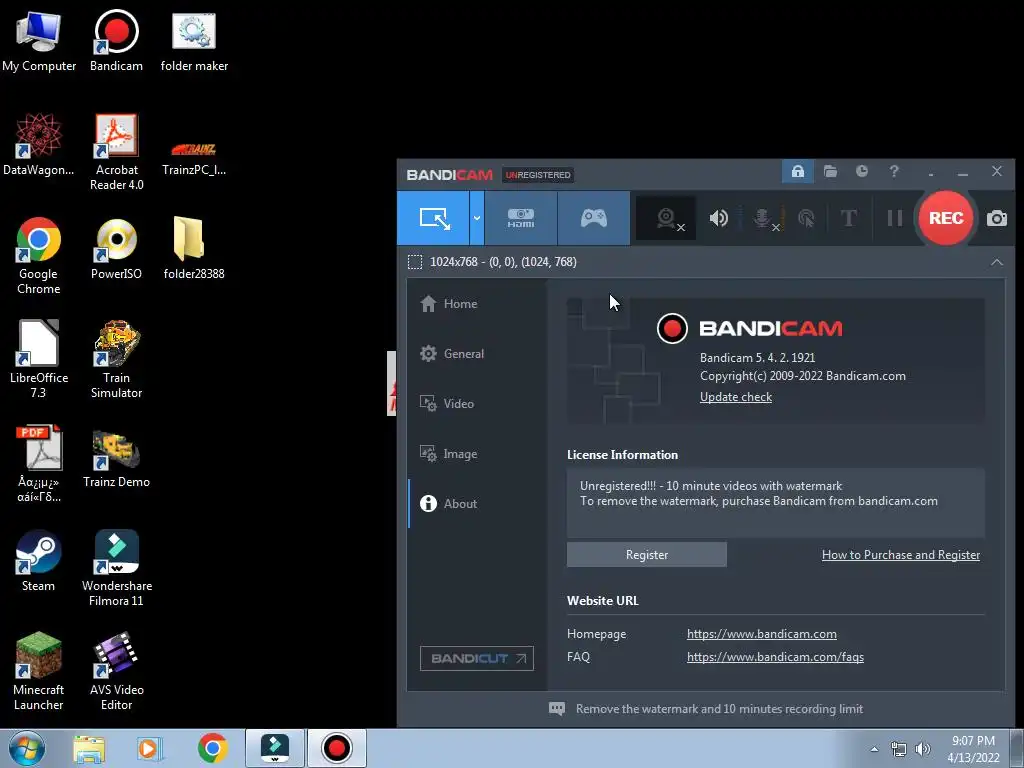
Task: Click Bandicam taskbar button
Action: click(336, 748)
